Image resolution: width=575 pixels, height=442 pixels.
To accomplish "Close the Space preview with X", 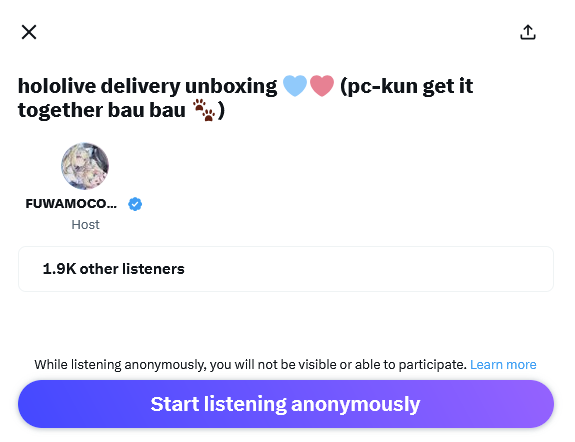I will click(29, 32).
